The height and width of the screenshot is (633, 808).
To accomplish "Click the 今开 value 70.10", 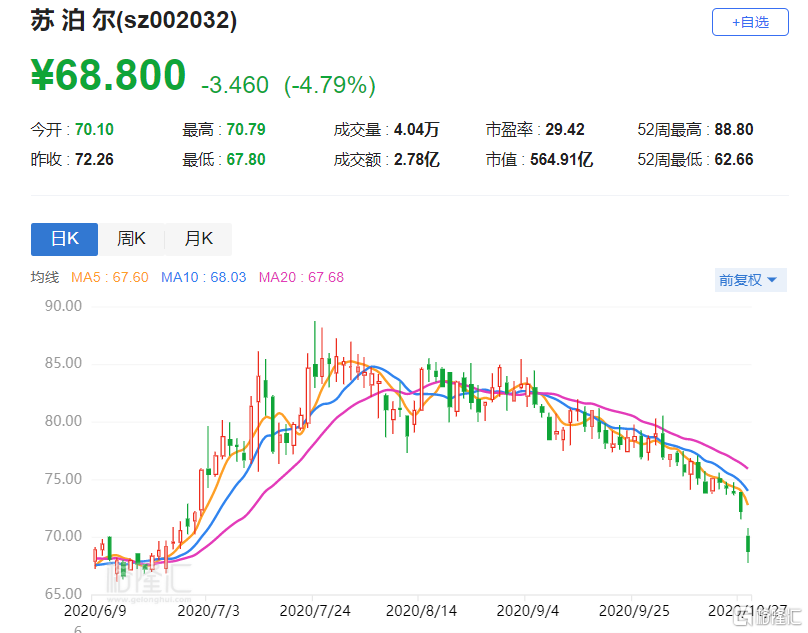I will (94, 129).
